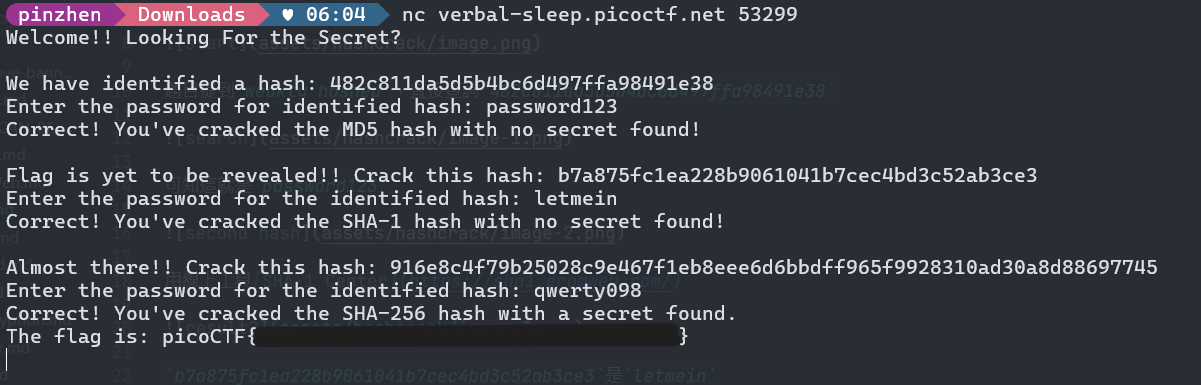This screenshot has width=1201, height=385.
Task: Click the SHA-256 with a secret found message
Action: 371,313
